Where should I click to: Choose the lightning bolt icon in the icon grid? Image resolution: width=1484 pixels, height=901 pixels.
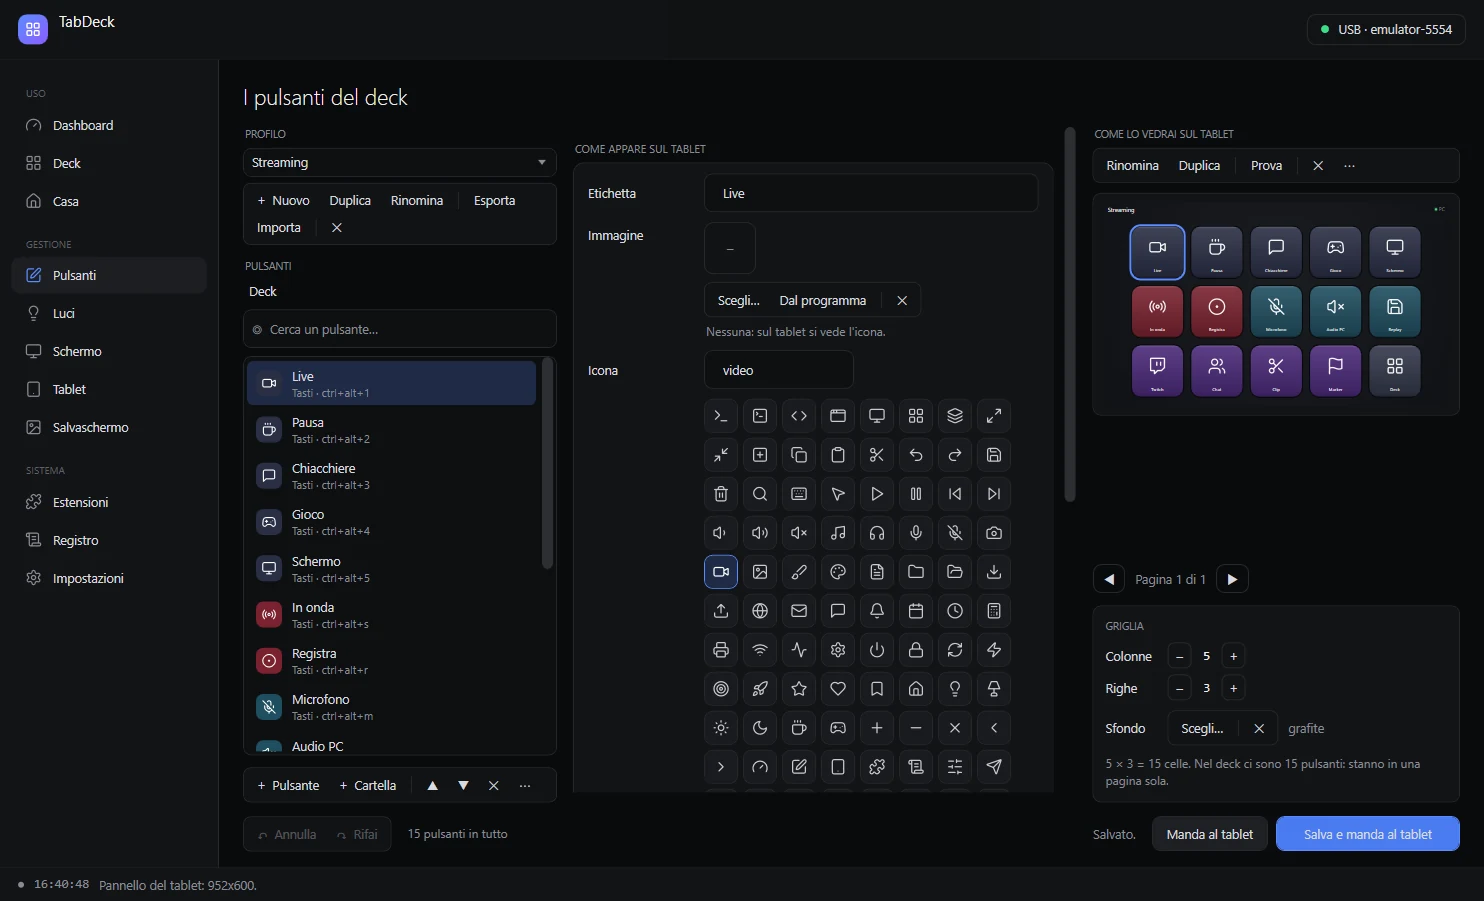[994, 650]
